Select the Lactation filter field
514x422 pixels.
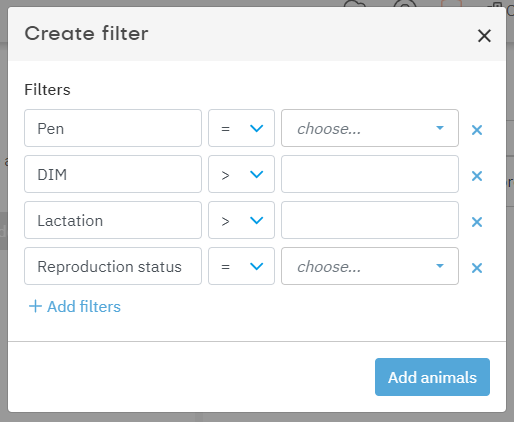113,220
